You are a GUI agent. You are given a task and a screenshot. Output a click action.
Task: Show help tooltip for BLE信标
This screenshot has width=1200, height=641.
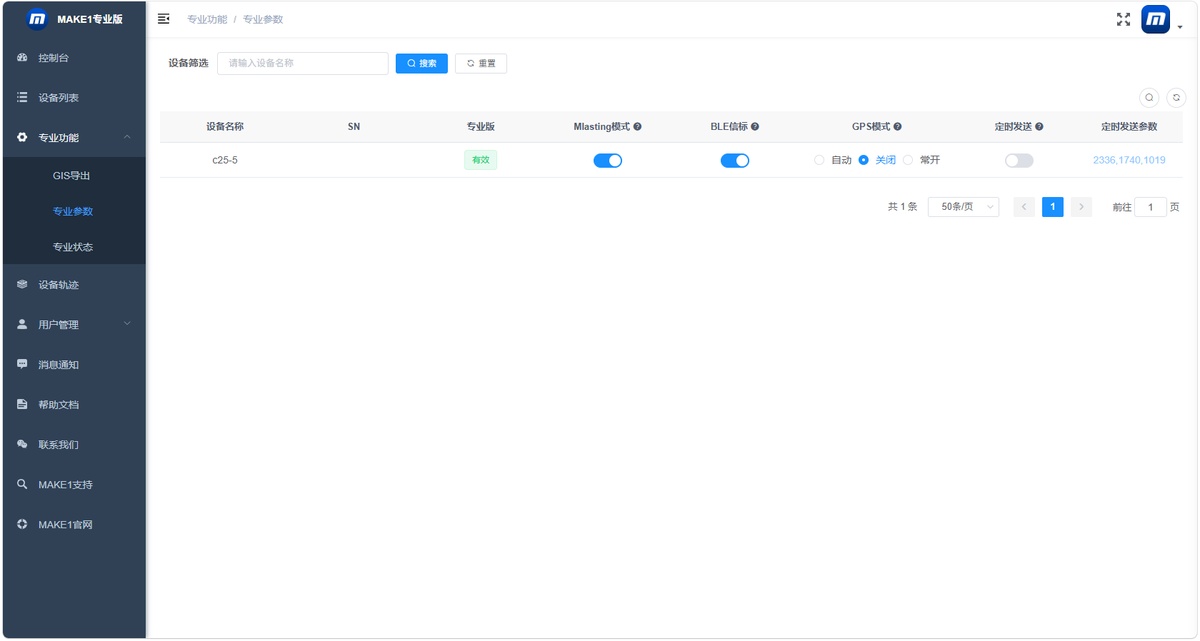(x=755, y=127)
